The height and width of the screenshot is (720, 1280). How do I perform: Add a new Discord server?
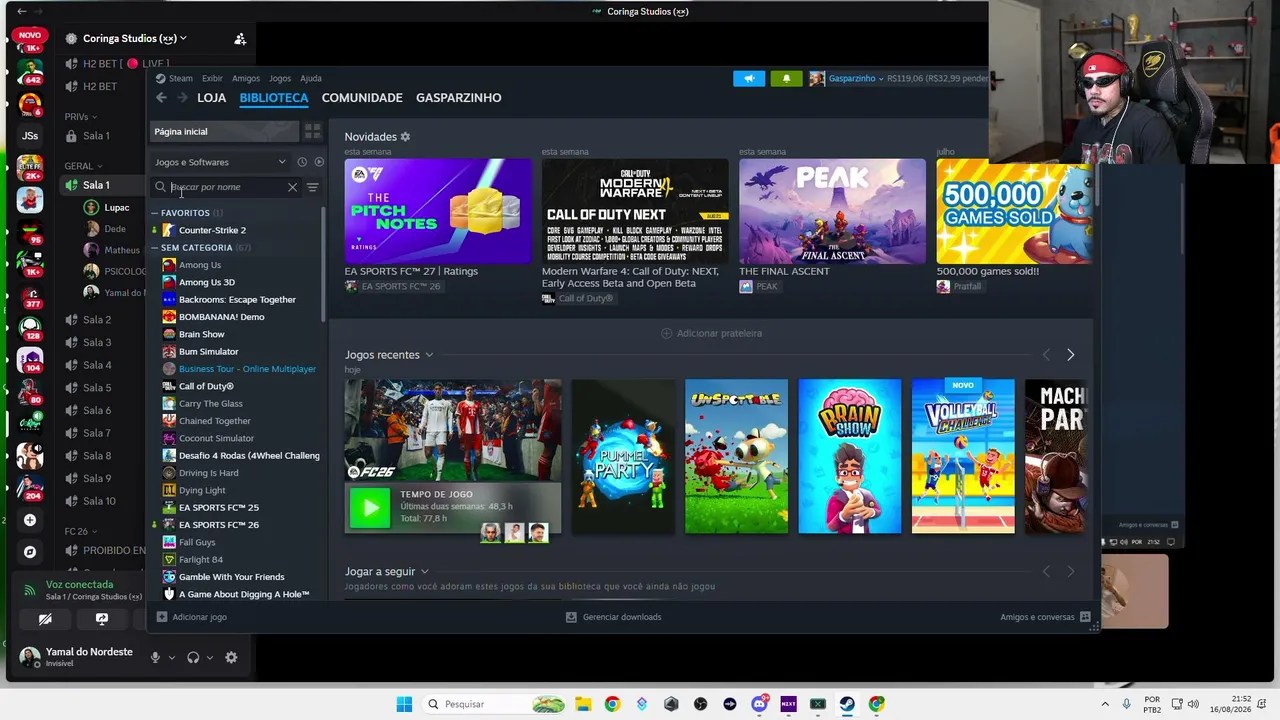pos(30,520)
